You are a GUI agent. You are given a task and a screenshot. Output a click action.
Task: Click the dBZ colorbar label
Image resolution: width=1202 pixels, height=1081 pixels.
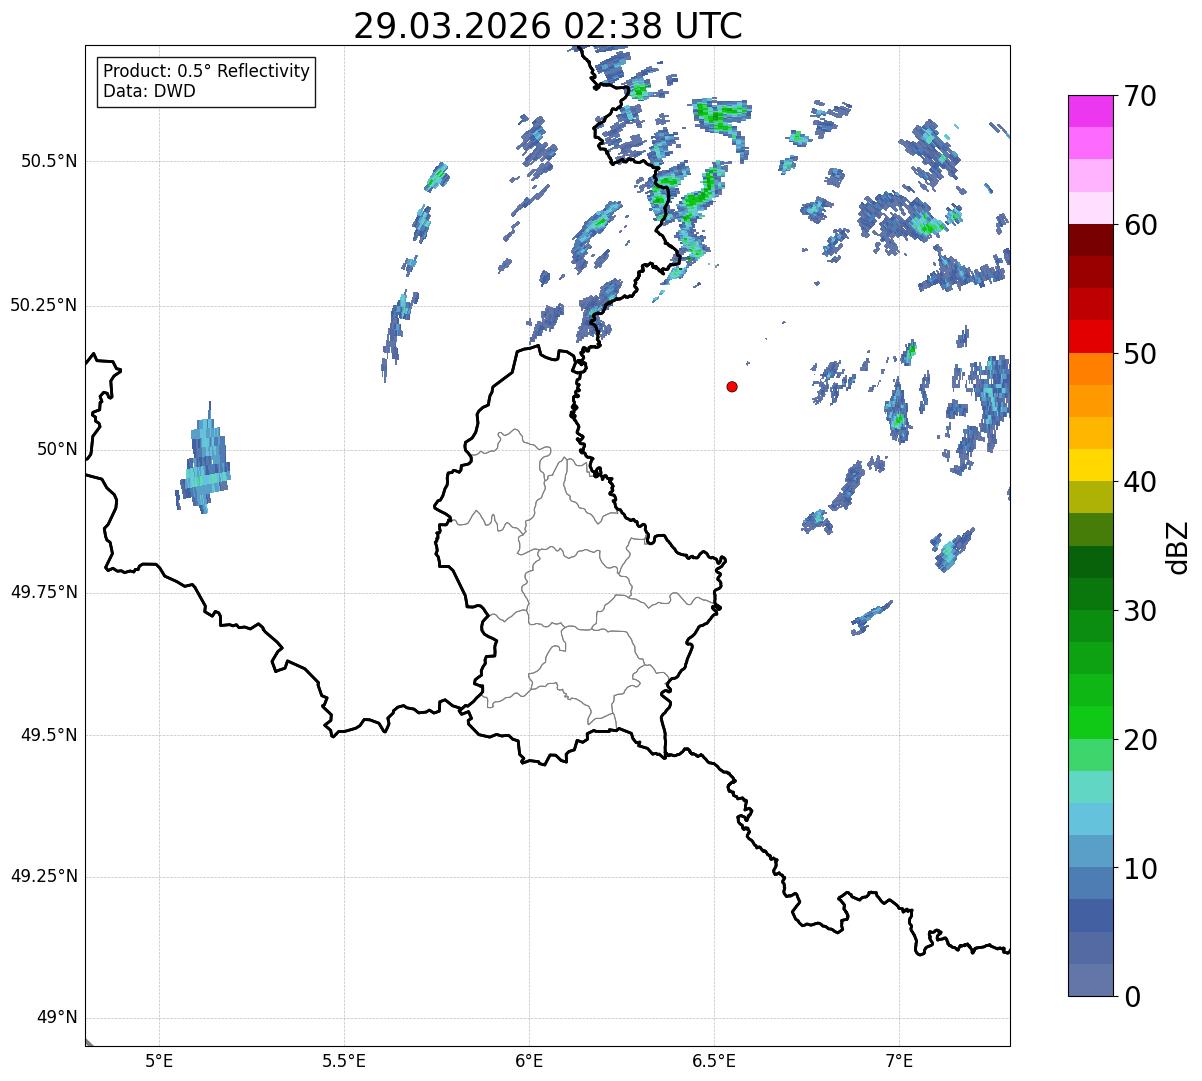tap(1178, 547)
